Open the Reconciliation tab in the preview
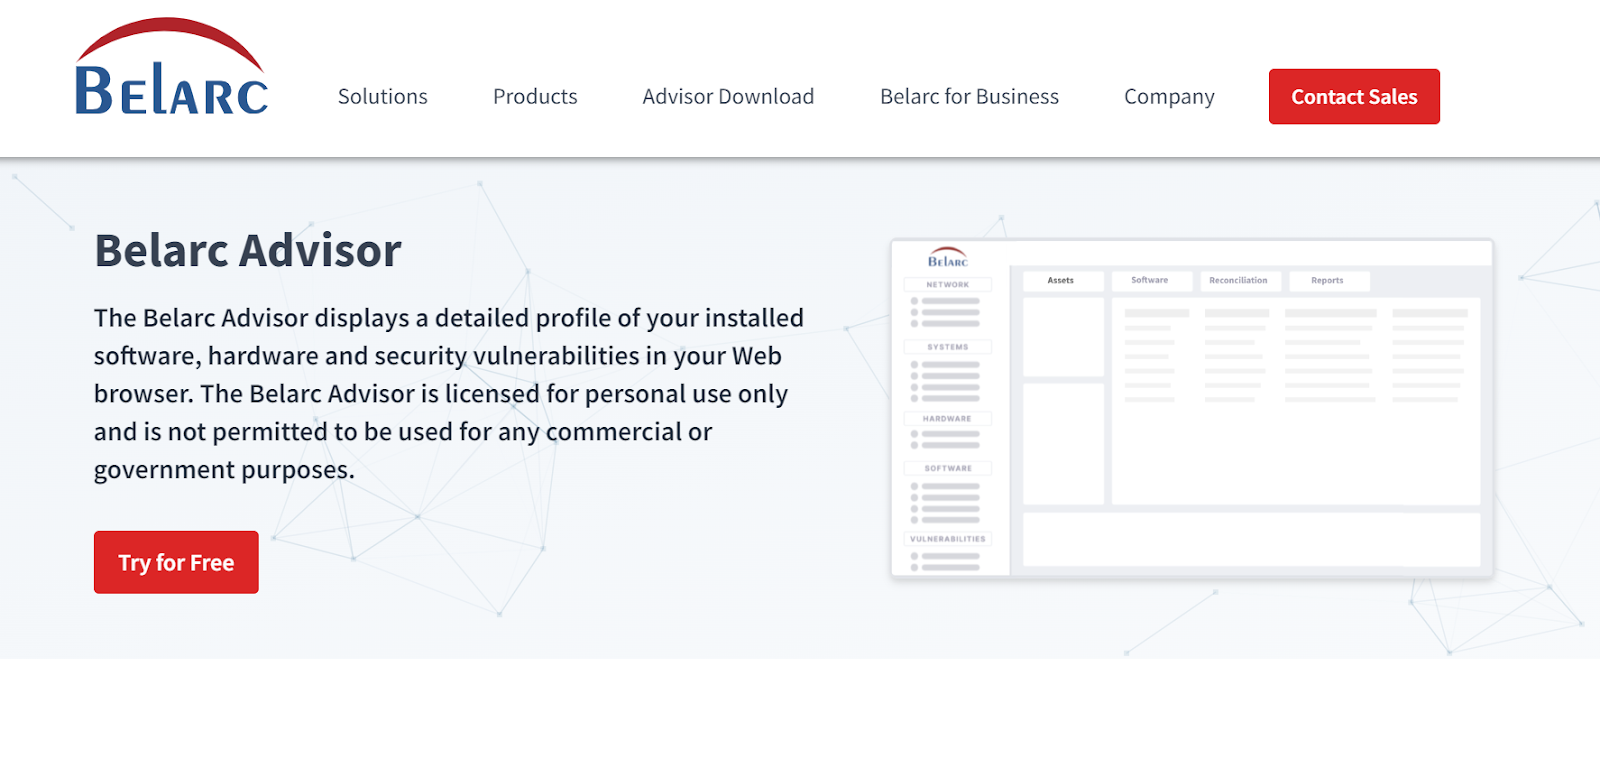Image resolution: width=1600 pixels, height=759 pixels. point(1239,280)
